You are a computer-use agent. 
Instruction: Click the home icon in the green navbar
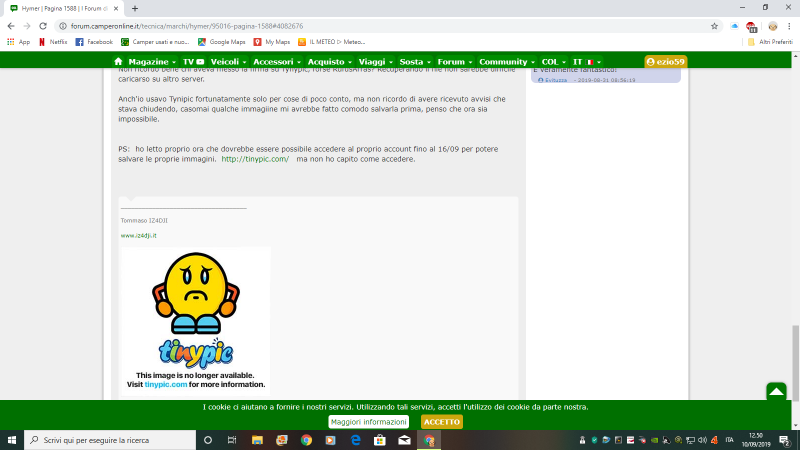click(x=118, y=62)
